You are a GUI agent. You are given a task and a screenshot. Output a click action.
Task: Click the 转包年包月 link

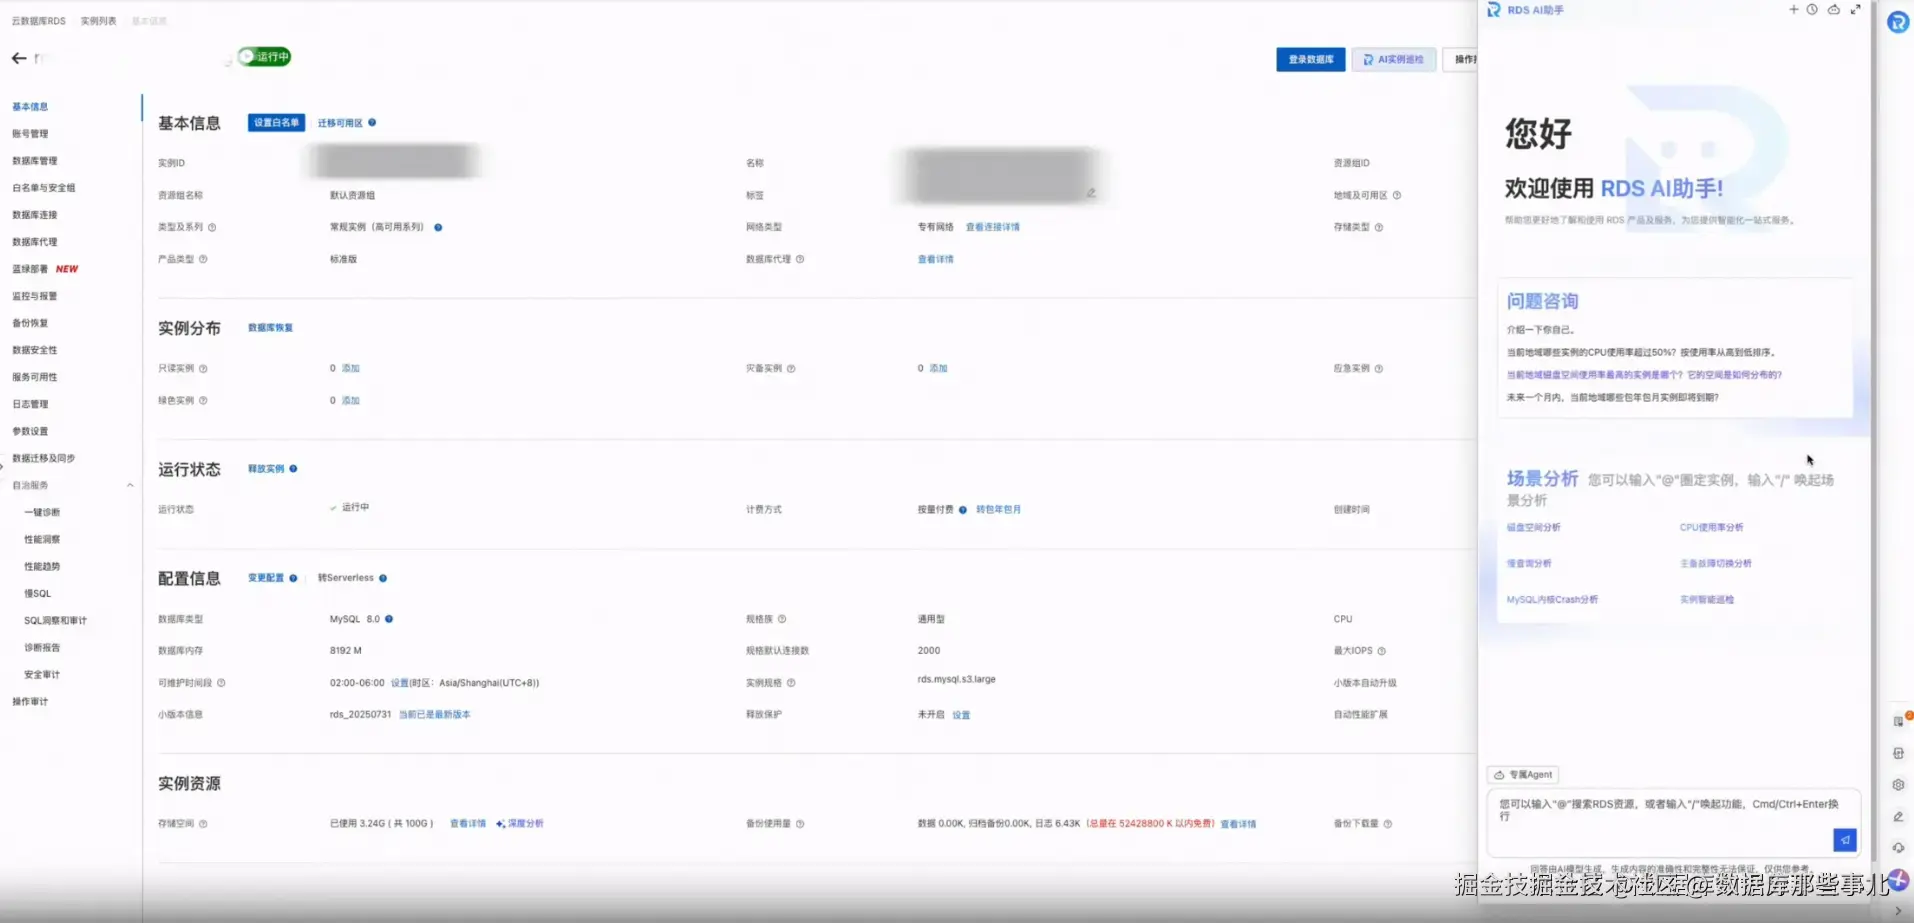[998, 509]
